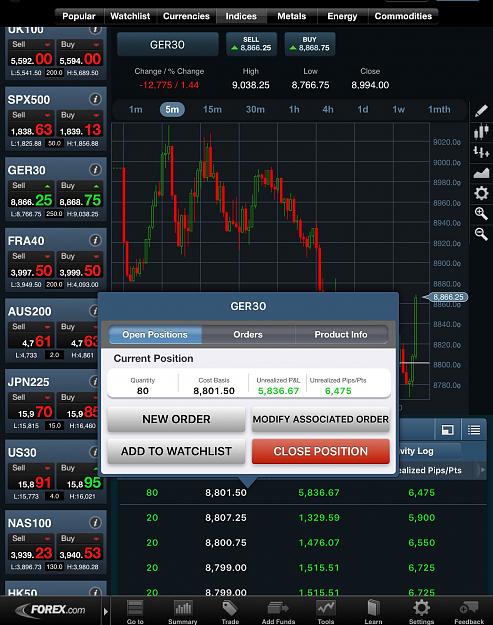493x625 pixels.
Task: Select 4h chart timeframe
Action: pyautogui.click(x=328, y=110)
